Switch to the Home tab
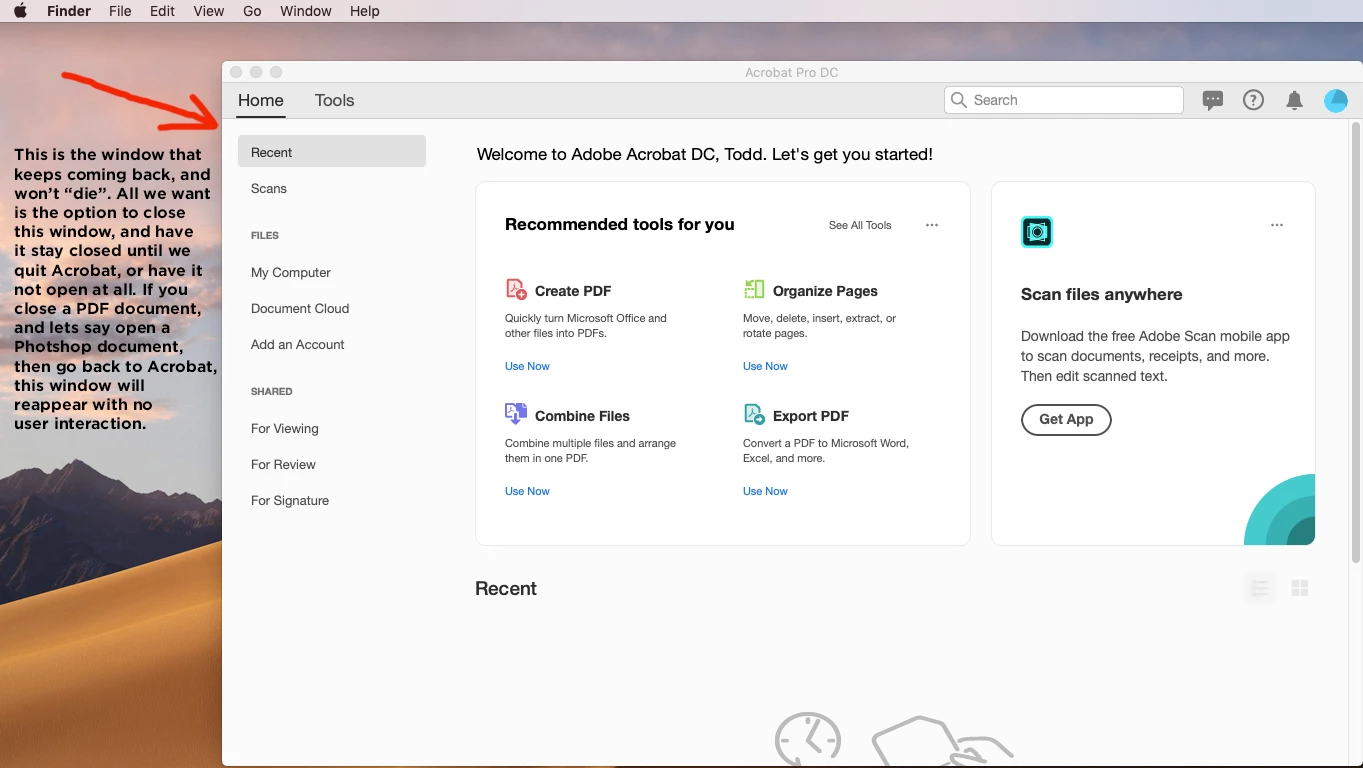Viewport: 1363px width, 768px height. (x=261, y=100)
